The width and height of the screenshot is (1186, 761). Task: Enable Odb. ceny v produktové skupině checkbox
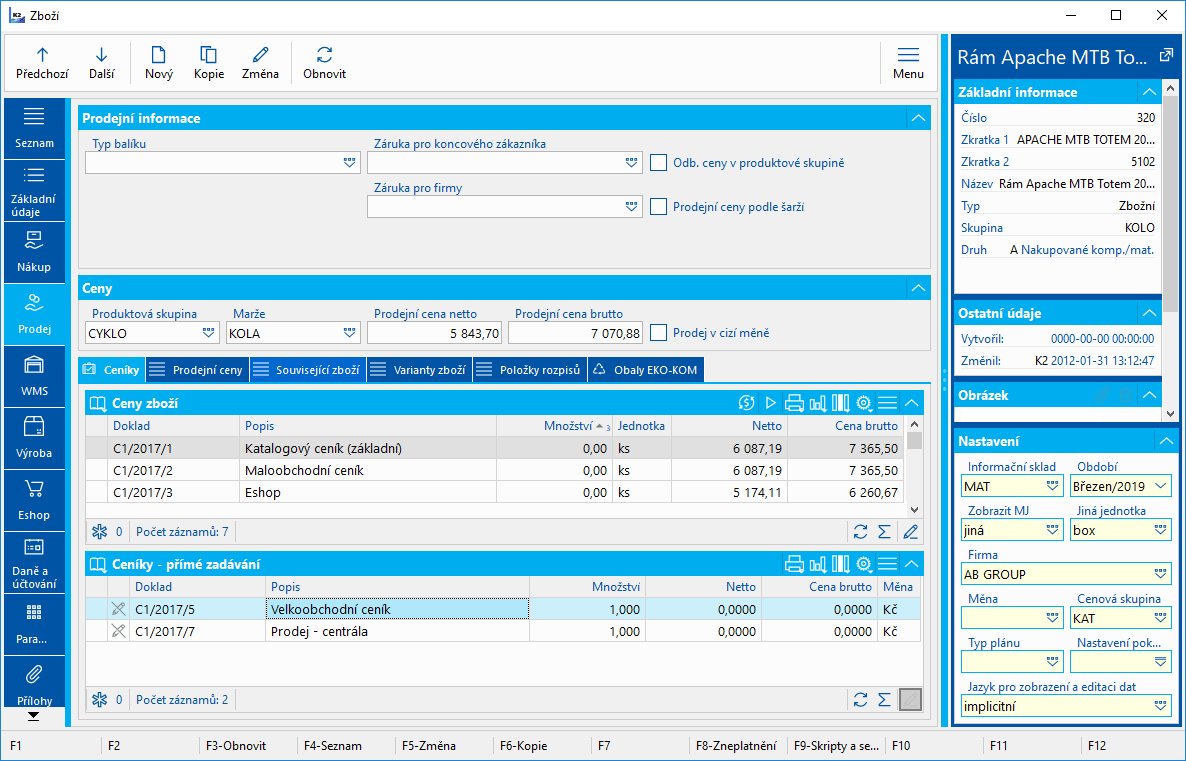click(x=658, y=162)
